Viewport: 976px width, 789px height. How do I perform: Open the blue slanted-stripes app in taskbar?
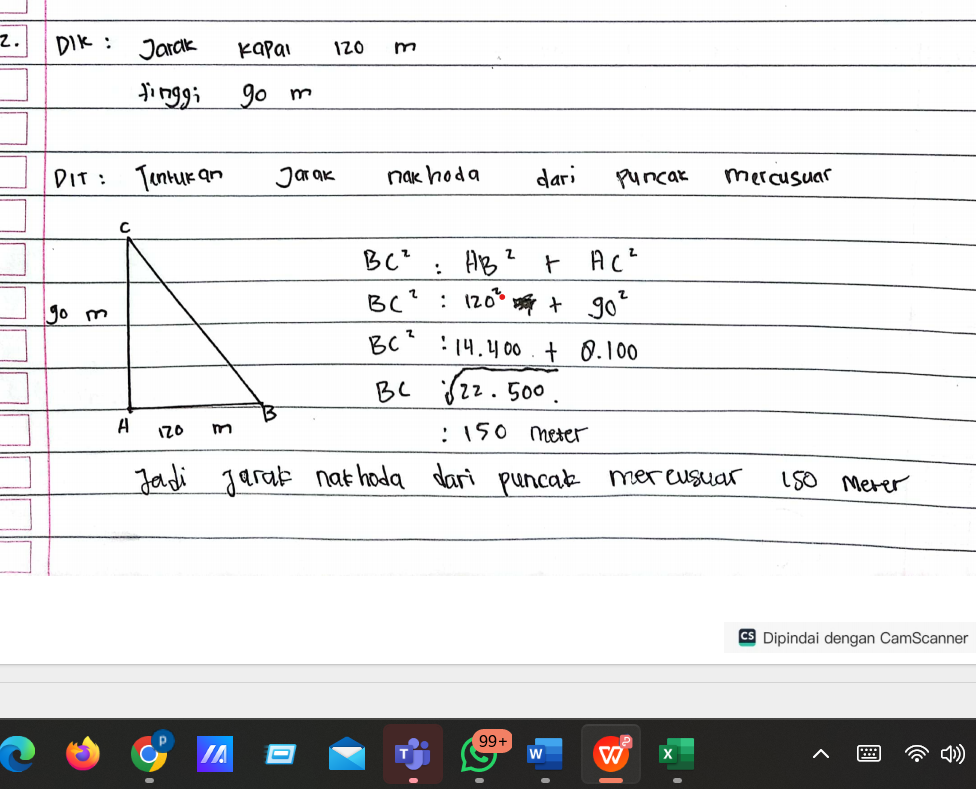tap(214, 753)
